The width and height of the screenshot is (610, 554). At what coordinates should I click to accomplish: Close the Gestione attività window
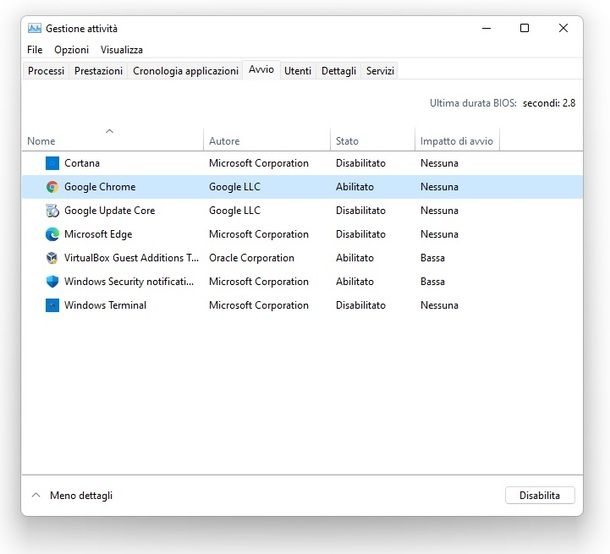[563, 28]
